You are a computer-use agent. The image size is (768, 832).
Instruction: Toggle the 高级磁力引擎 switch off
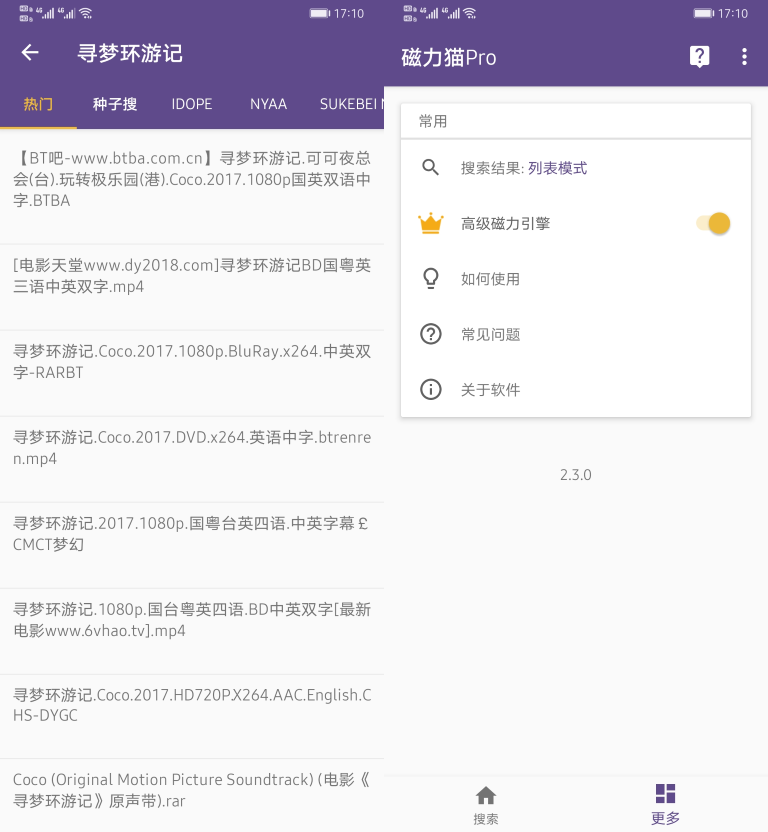click(714, 223)
